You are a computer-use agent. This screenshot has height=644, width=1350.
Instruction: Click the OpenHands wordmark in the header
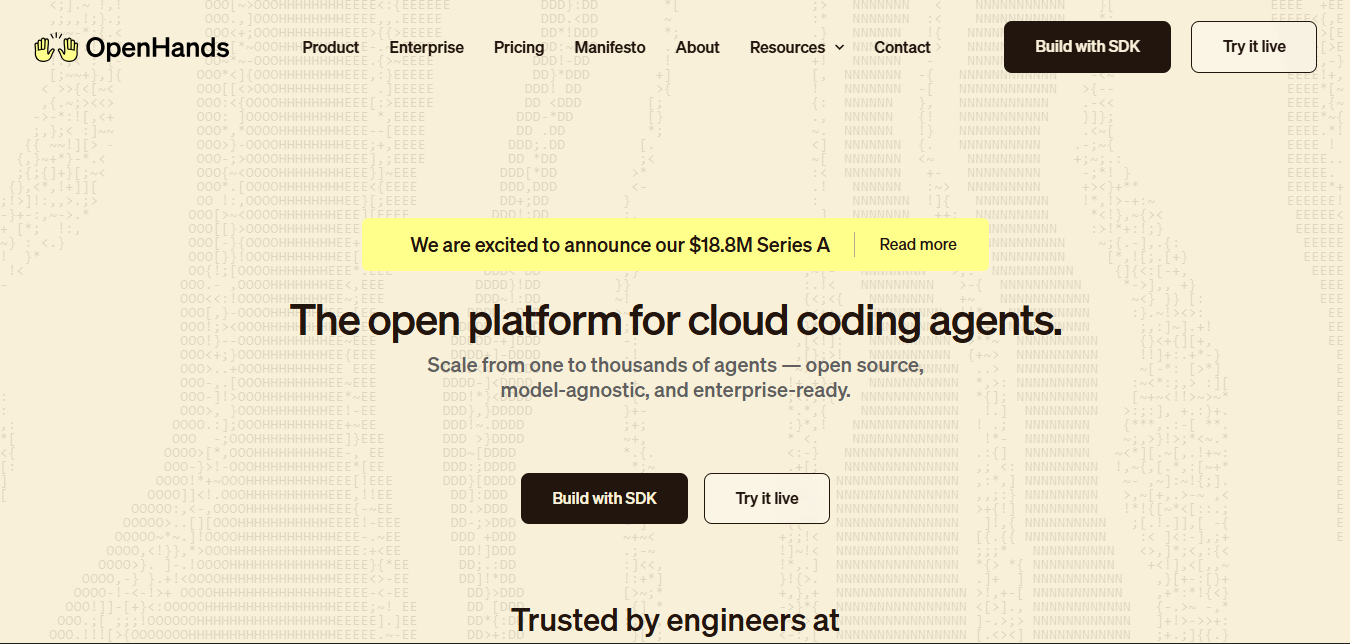click(158, 46)
